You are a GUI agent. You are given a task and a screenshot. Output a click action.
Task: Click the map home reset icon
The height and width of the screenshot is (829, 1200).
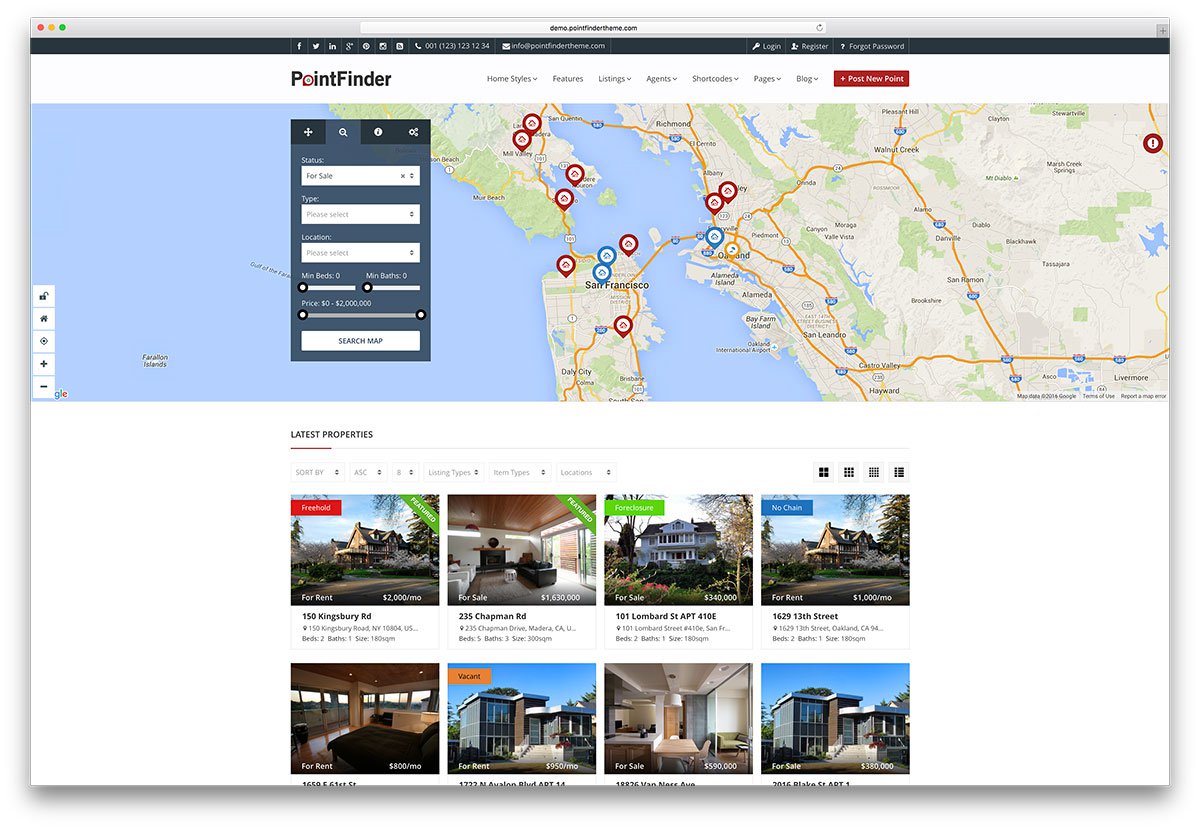pos(44,319)
